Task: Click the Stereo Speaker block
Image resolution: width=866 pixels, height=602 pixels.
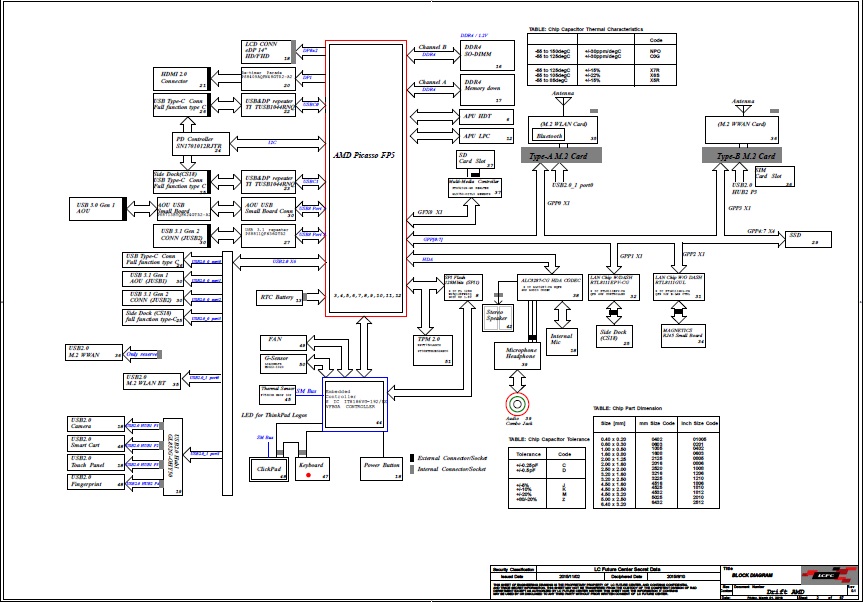Action: point(496,319)
